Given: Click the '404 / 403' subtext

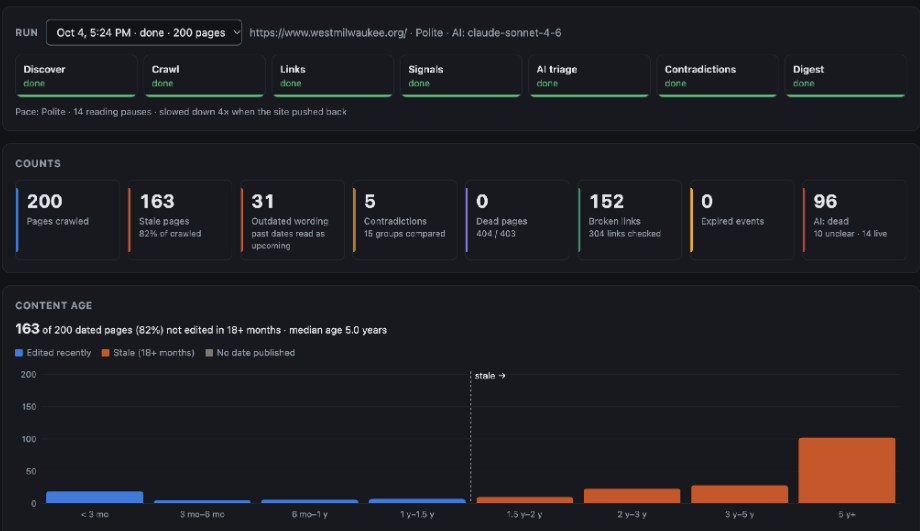Looking at the screenshot, I should (x=496, y=234).
